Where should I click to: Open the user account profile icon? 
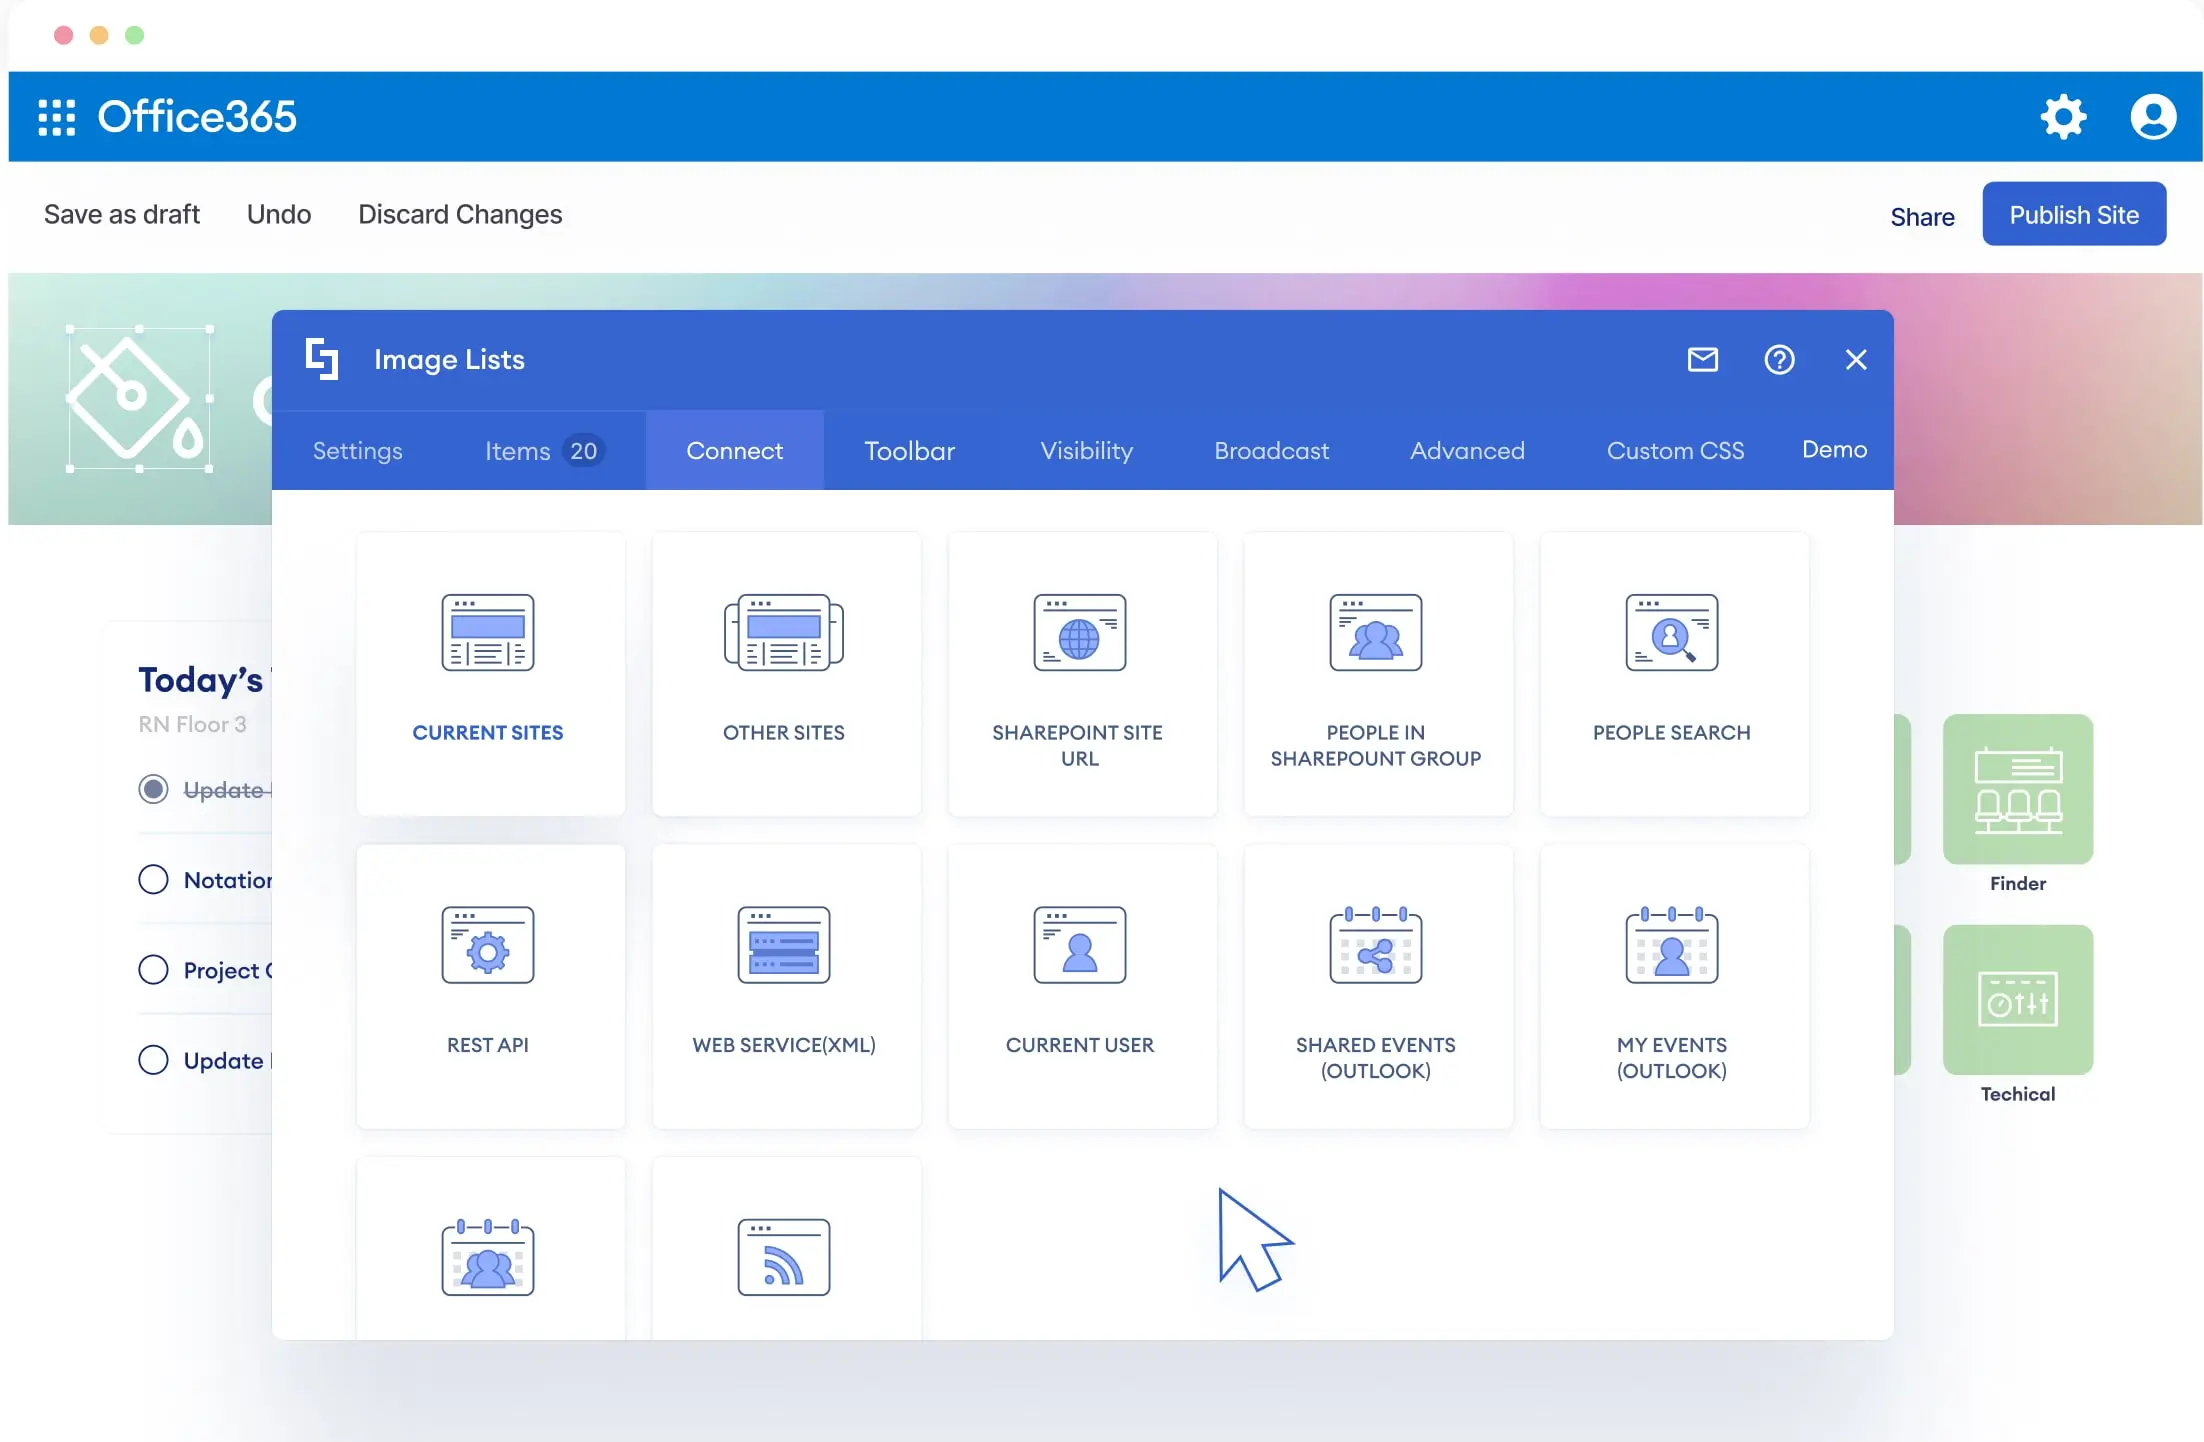pyautogui.click(x=2152, y=117)
